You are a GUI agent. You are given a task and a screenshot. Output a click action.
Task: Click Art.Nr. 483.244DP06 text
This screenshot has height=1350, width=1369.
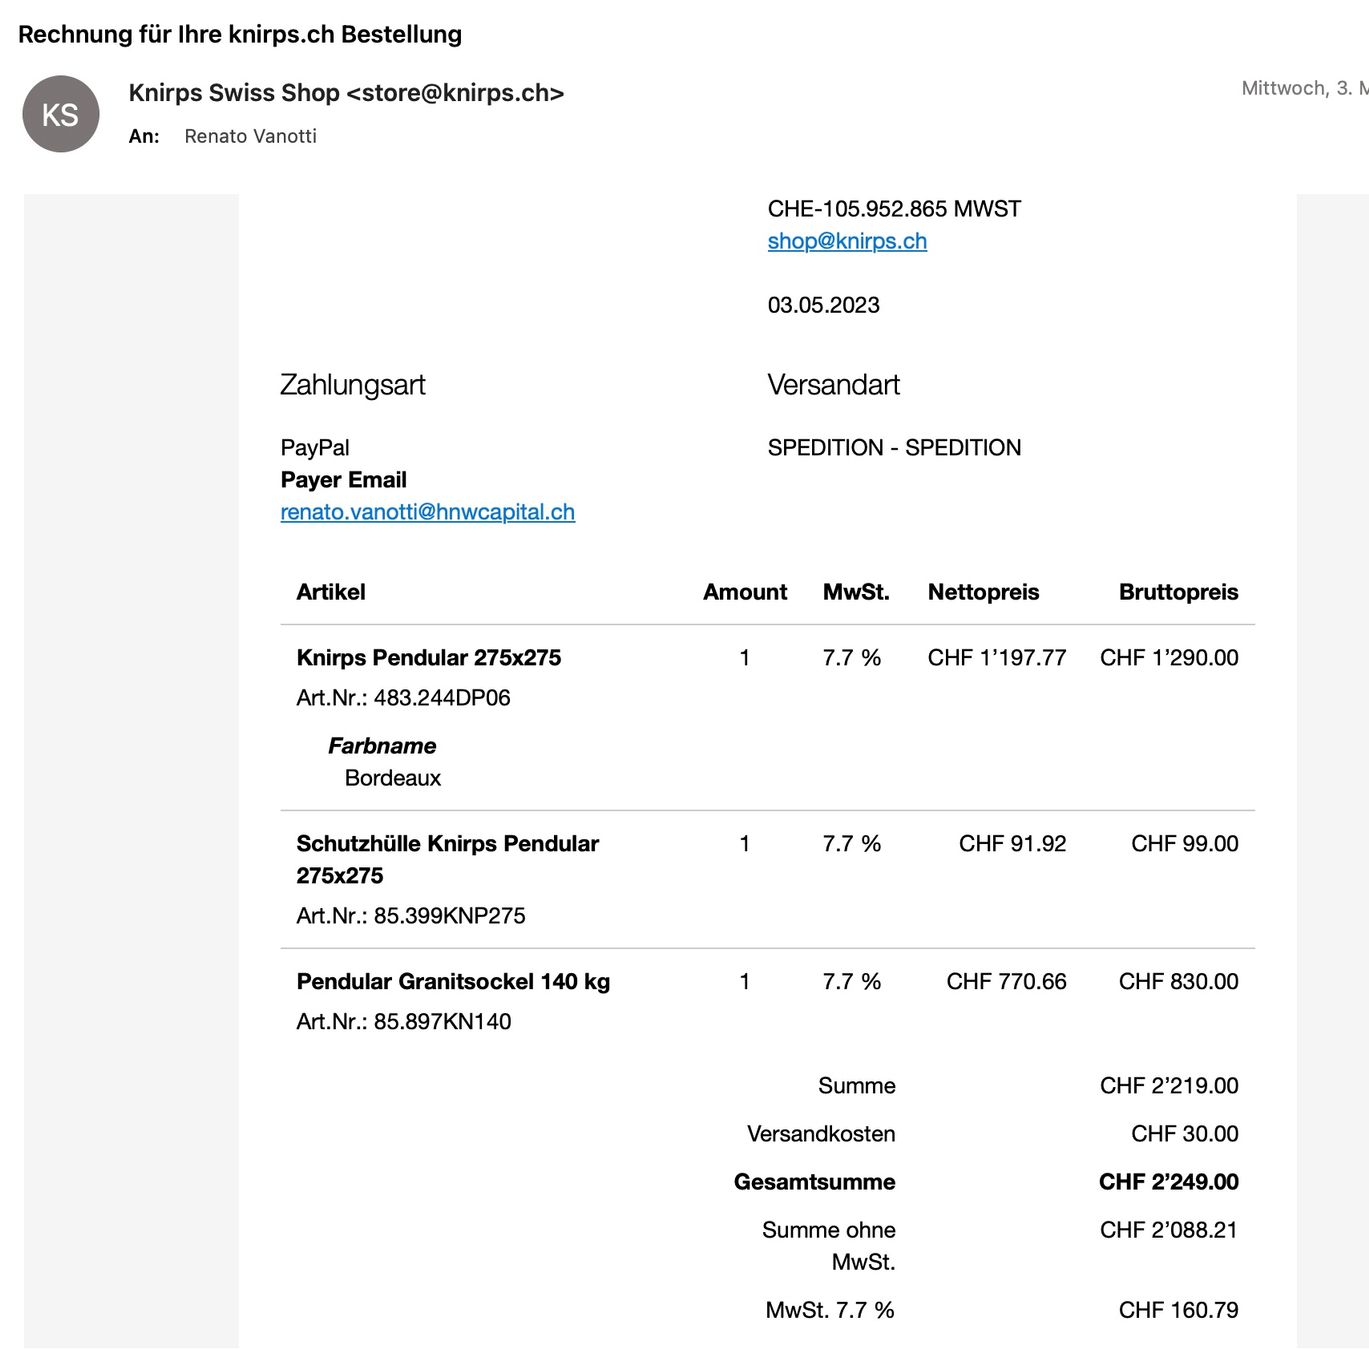pos(403,698)
